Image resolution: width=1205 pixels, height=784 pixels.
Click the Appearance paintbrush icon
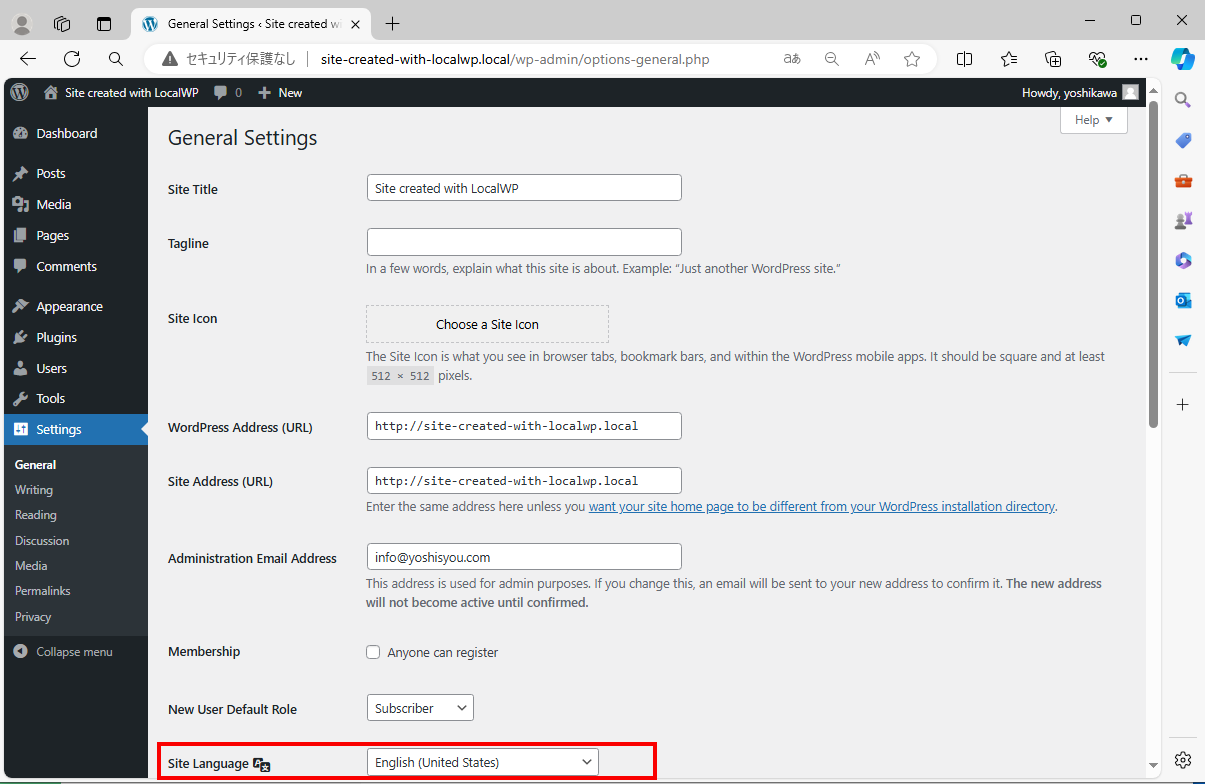(20, 306)
